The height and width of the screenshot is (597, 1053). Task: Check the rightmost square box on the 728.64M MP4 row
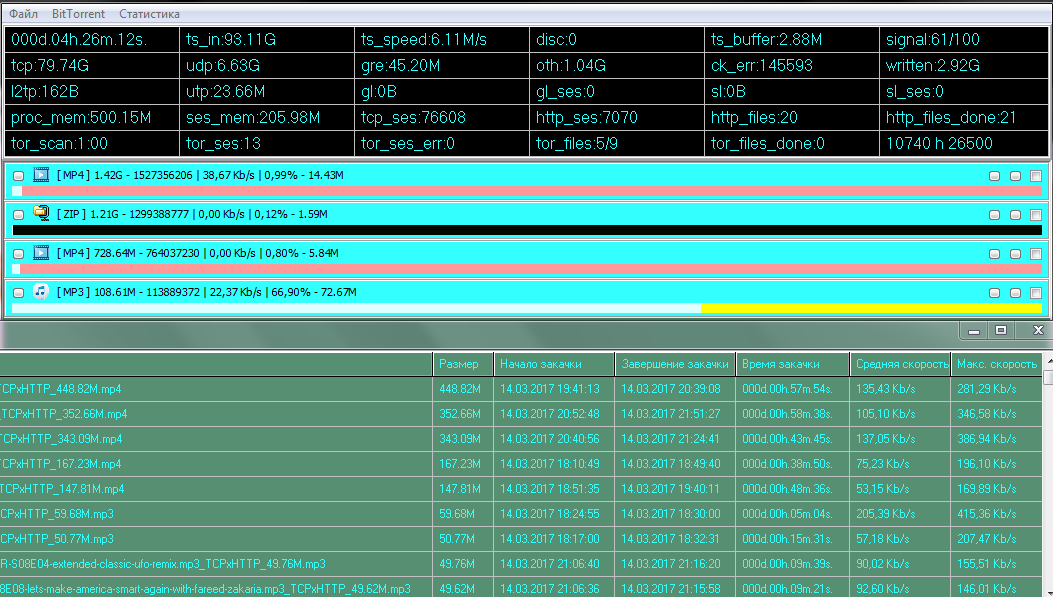[1036, 254]
